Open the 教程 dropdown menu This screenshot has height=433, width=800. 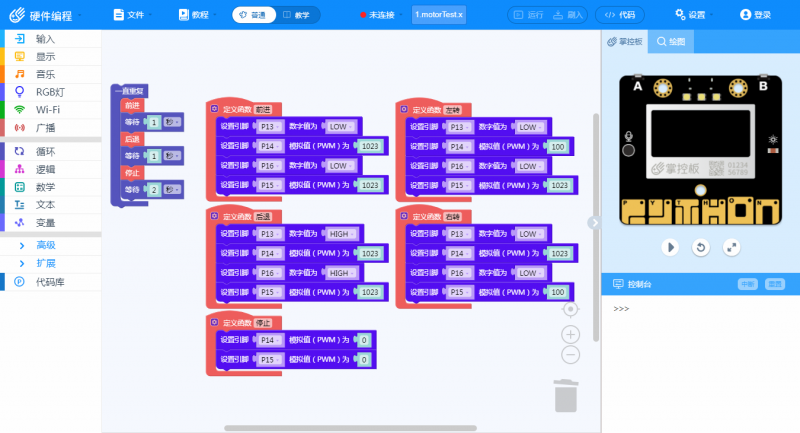(195, 15)
